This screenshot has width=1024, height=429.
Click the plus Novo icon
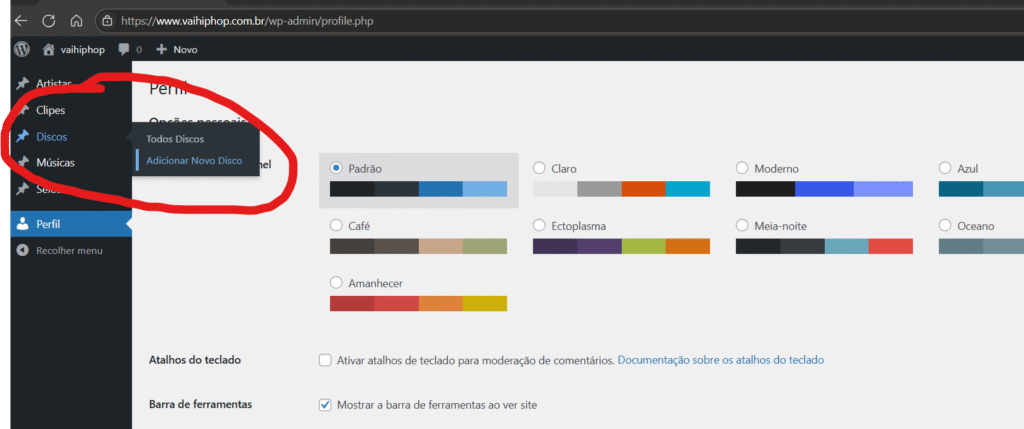click(161, 48)
